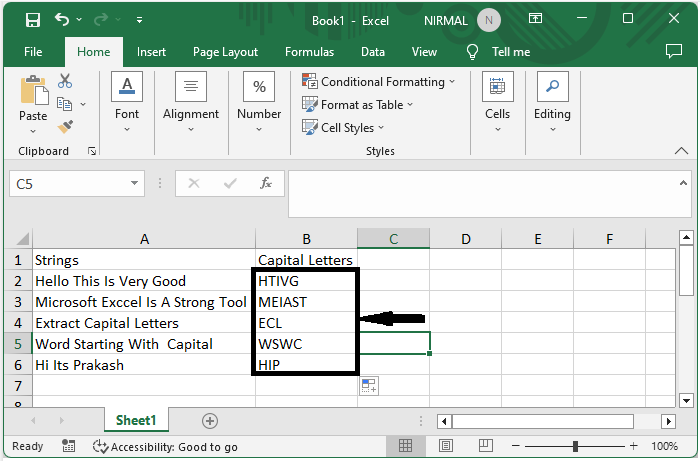Select column D header

466,239
